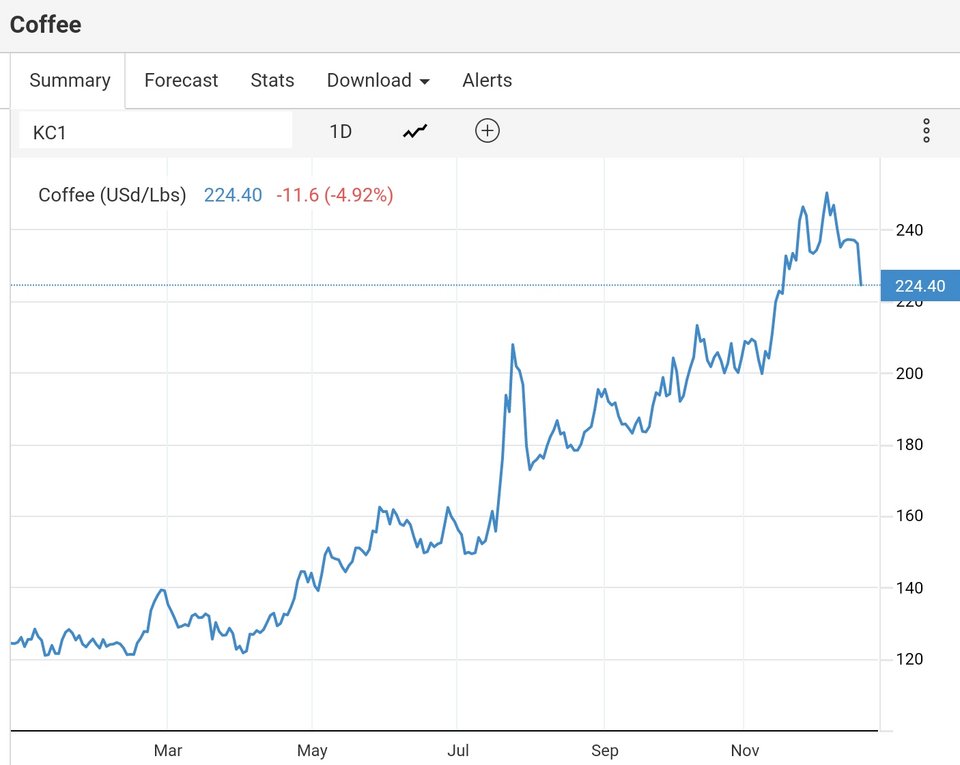Click the Sep marker on time axis
The image size is (960, 765).
click(605, 750)
